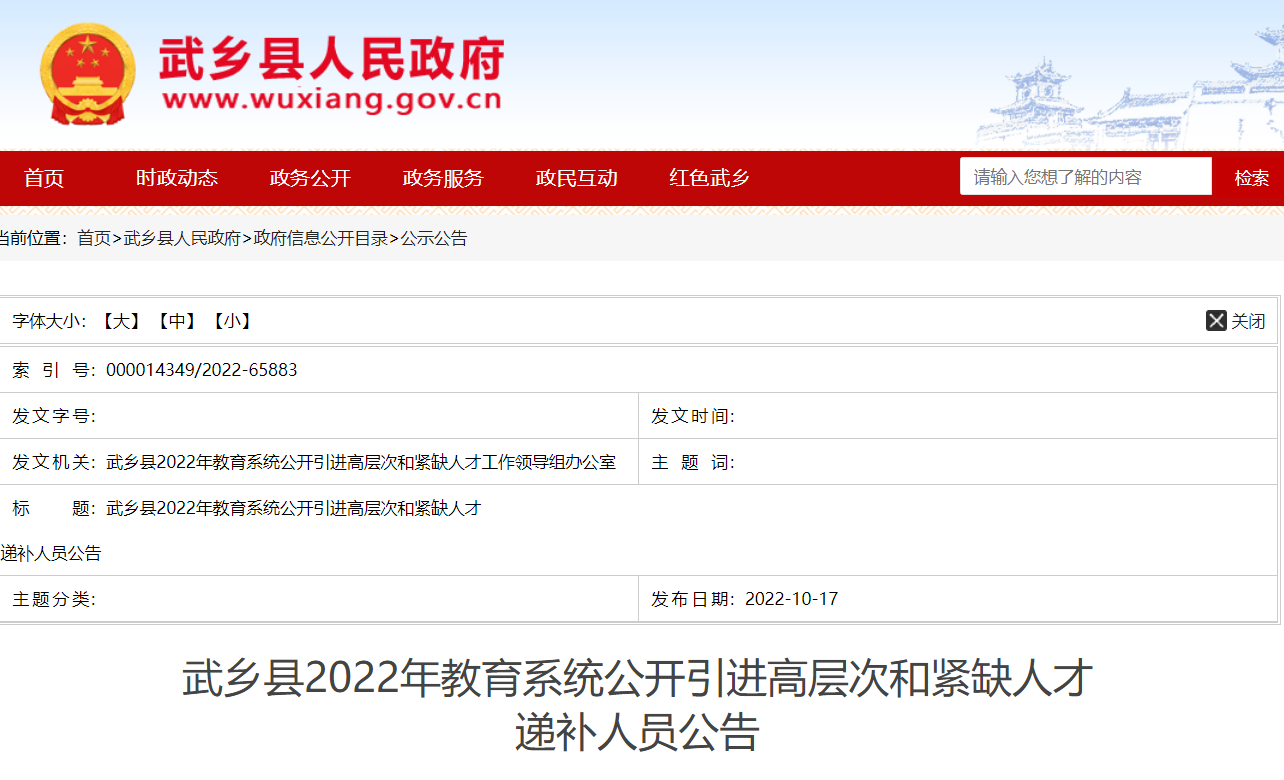This screenshot has height=780, width=1284.
Task: Click the 递补人员公告 line in table
Action: [51, 553]
